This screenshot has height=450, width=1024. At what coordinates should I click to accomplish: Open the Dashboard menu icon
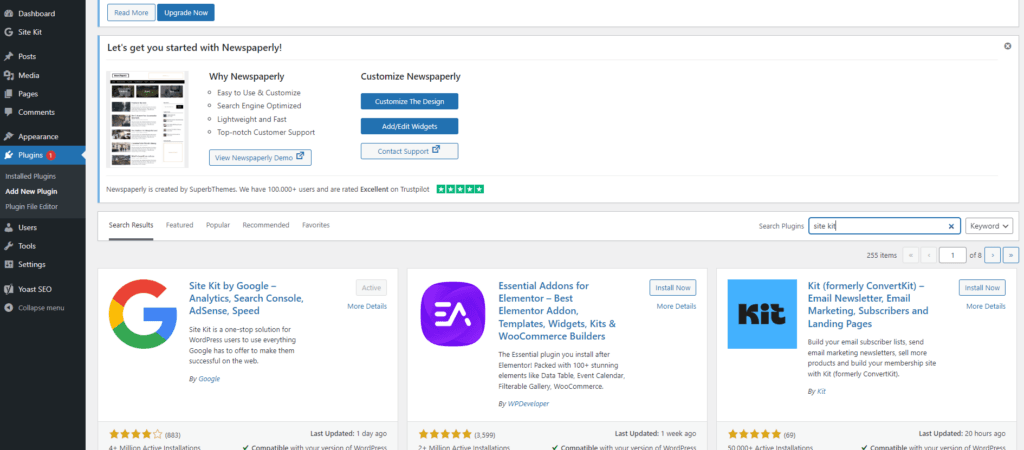(x=8, y=13)
